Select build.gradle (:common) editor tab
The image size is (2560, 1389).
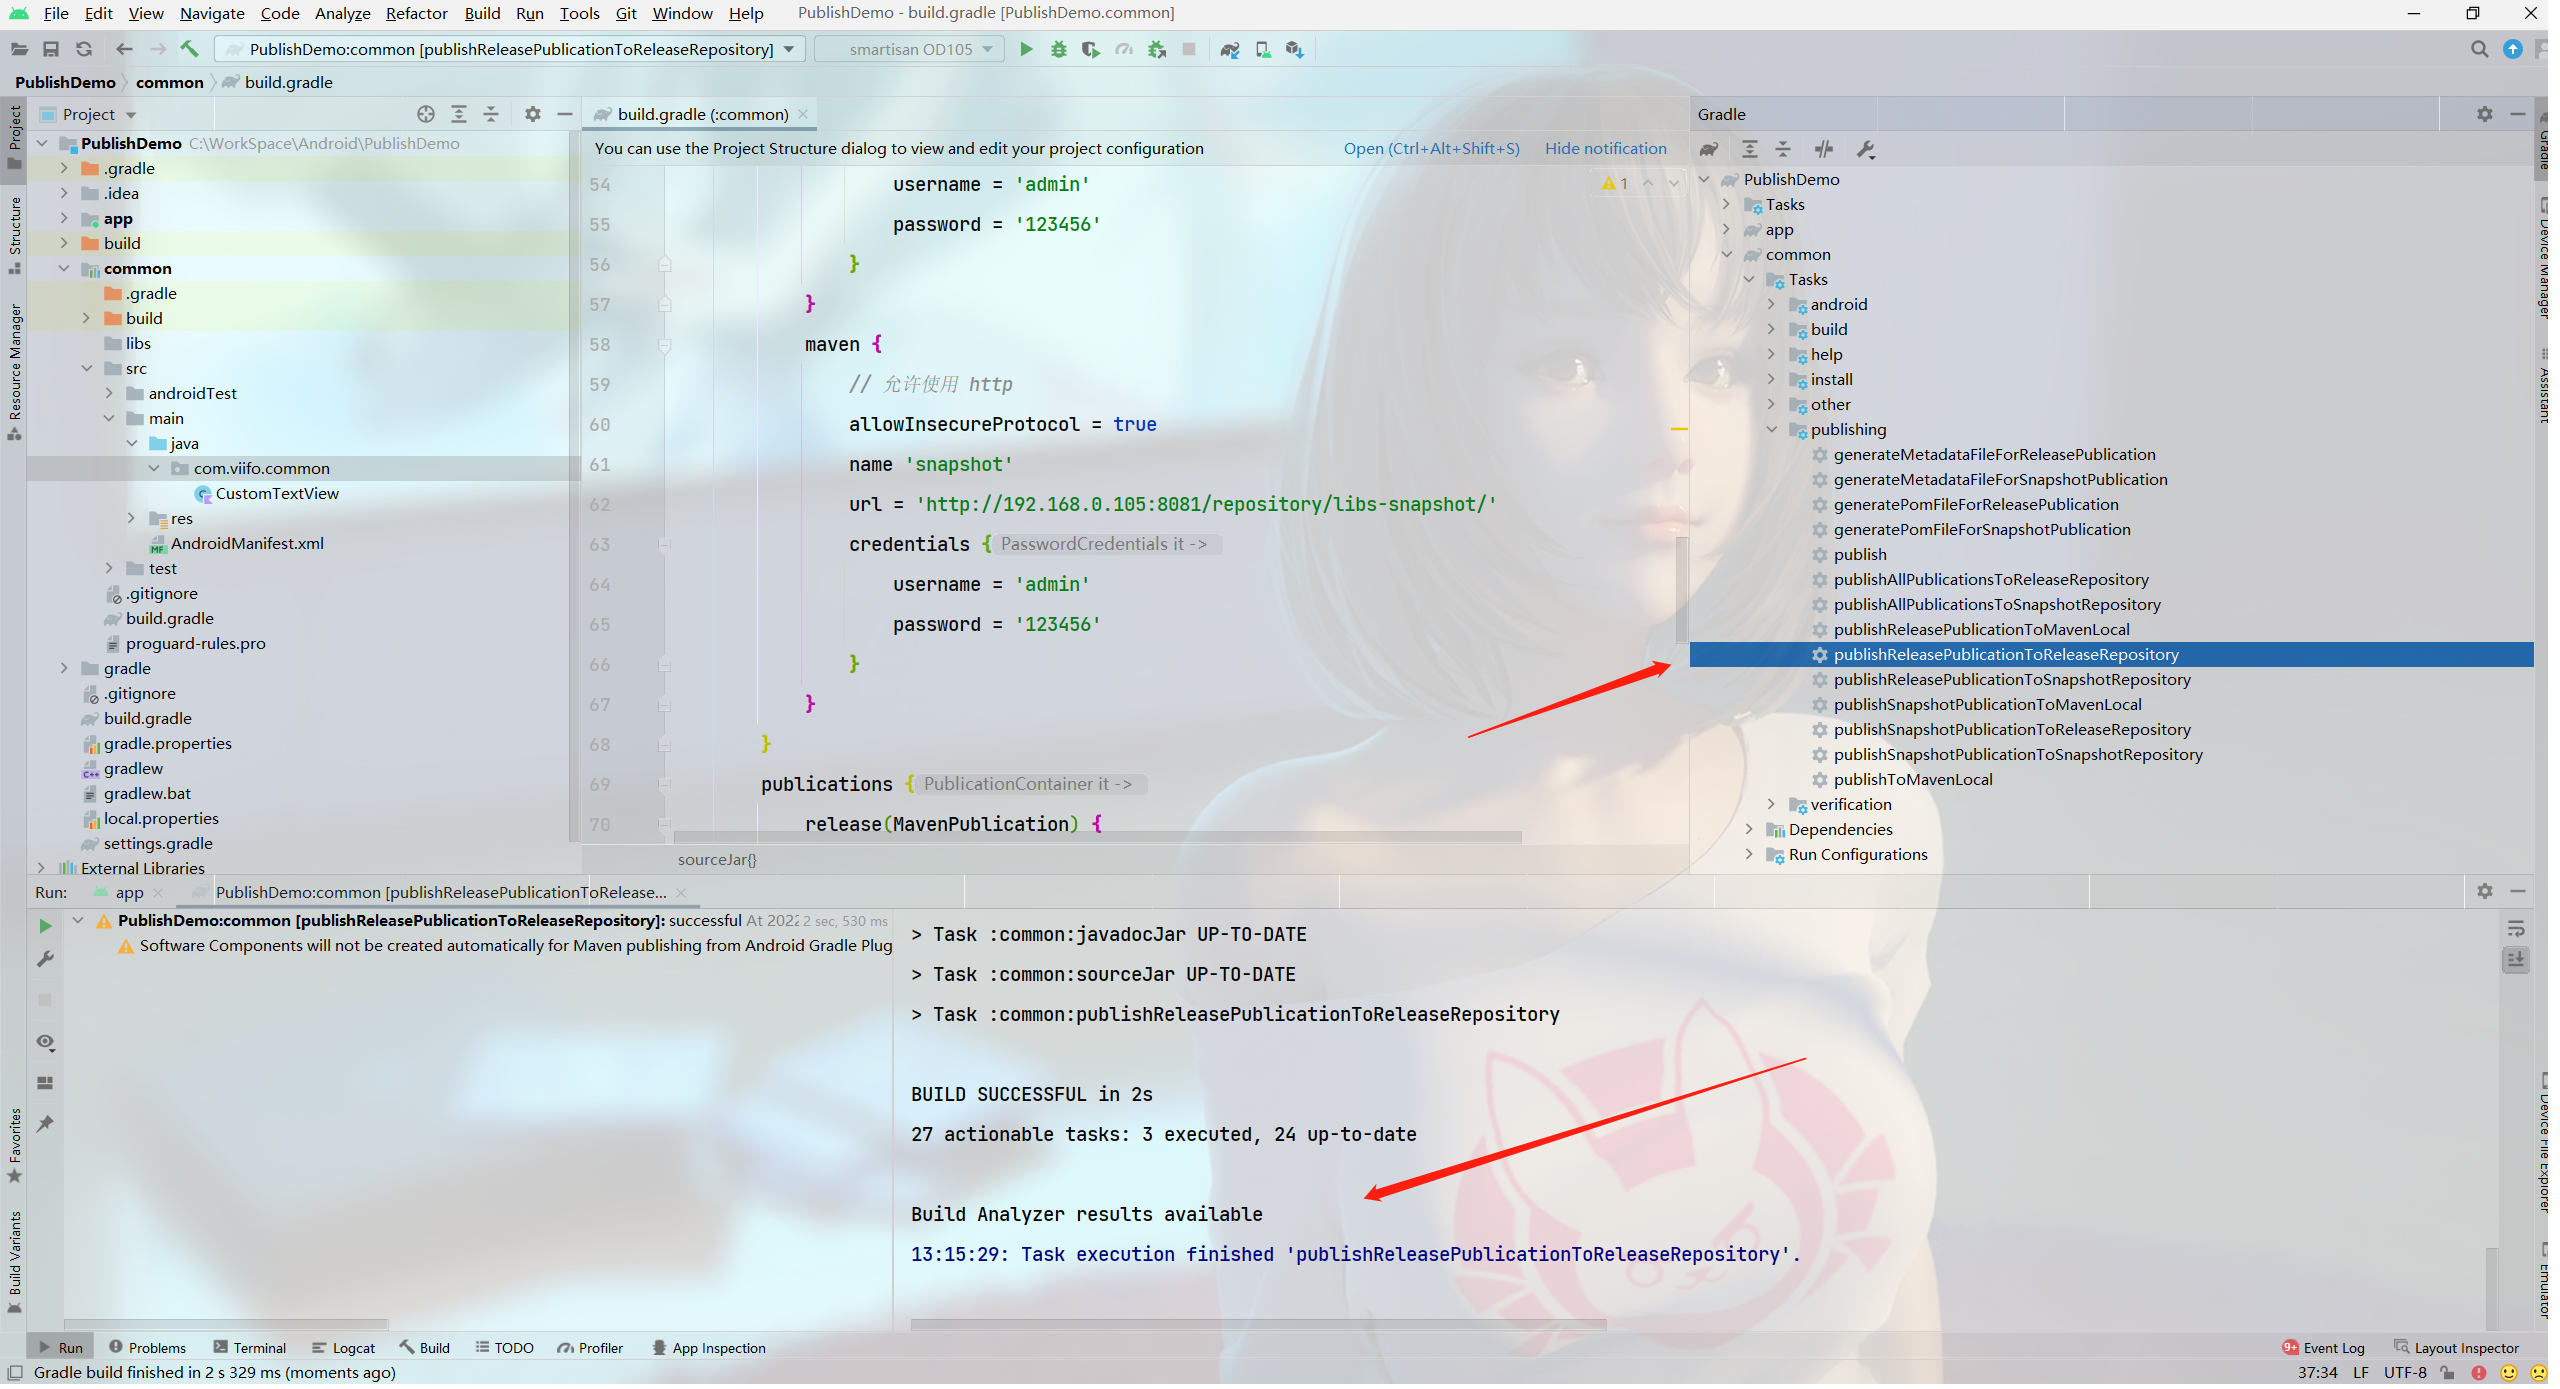(x=702, y=114)
